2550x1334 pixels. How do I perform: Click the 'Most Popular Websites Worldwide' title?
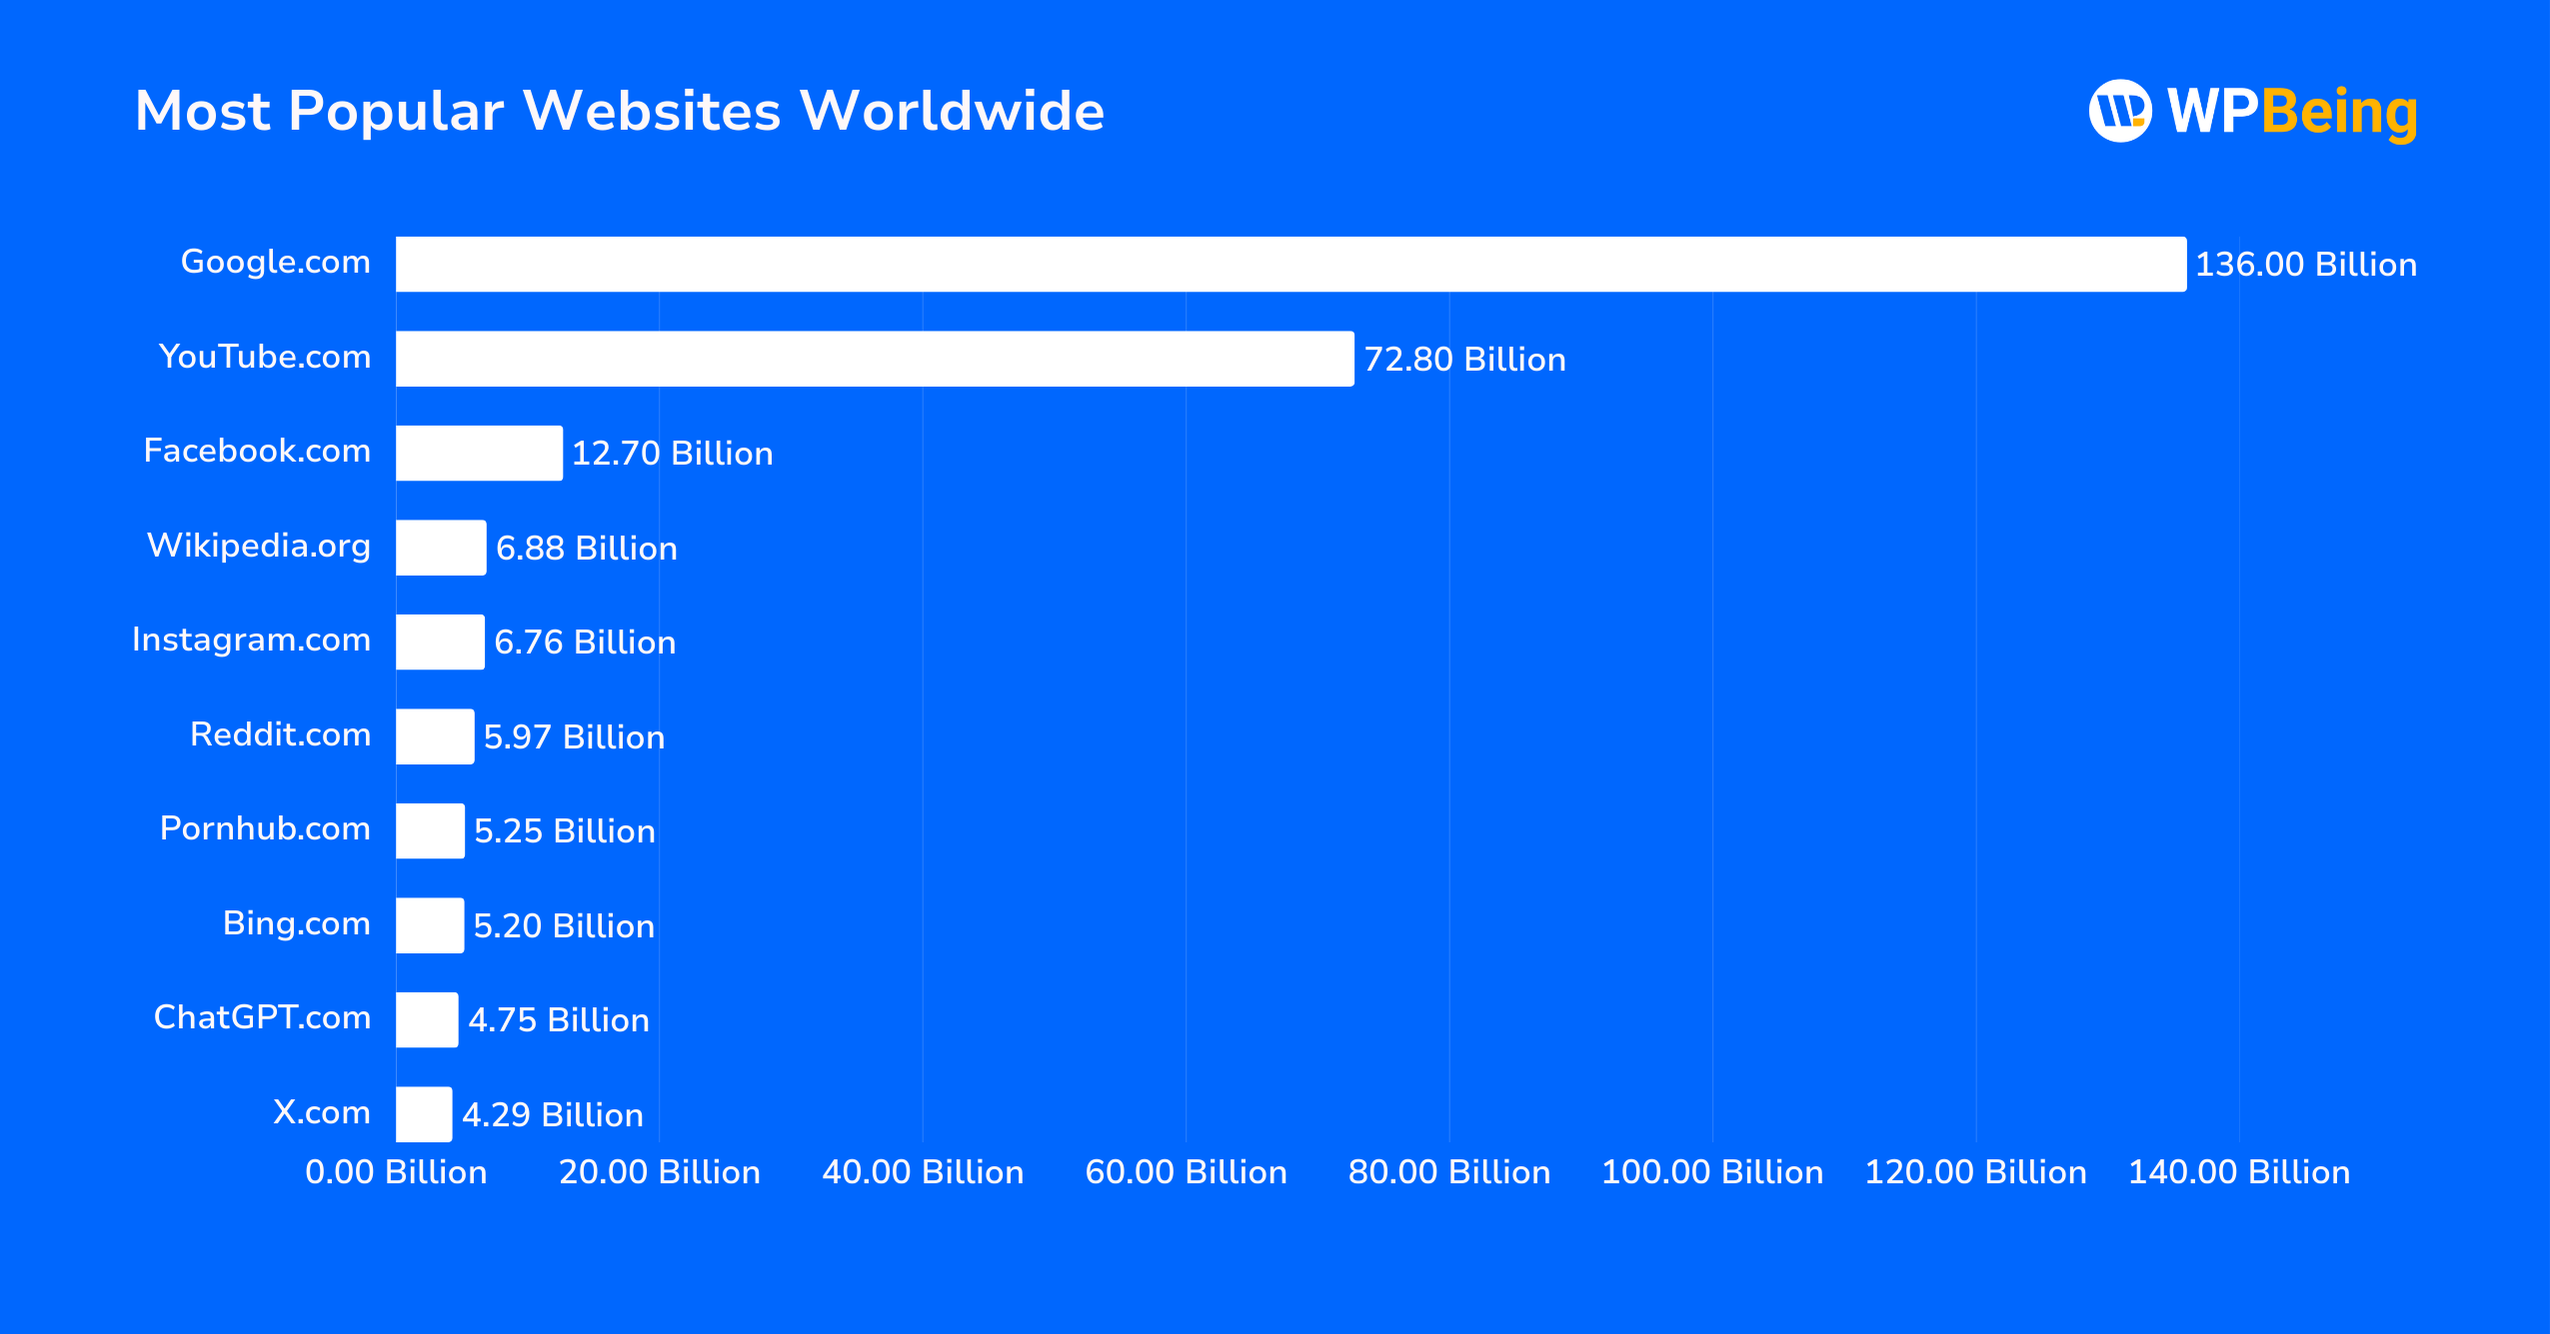[x=619, y=110]
